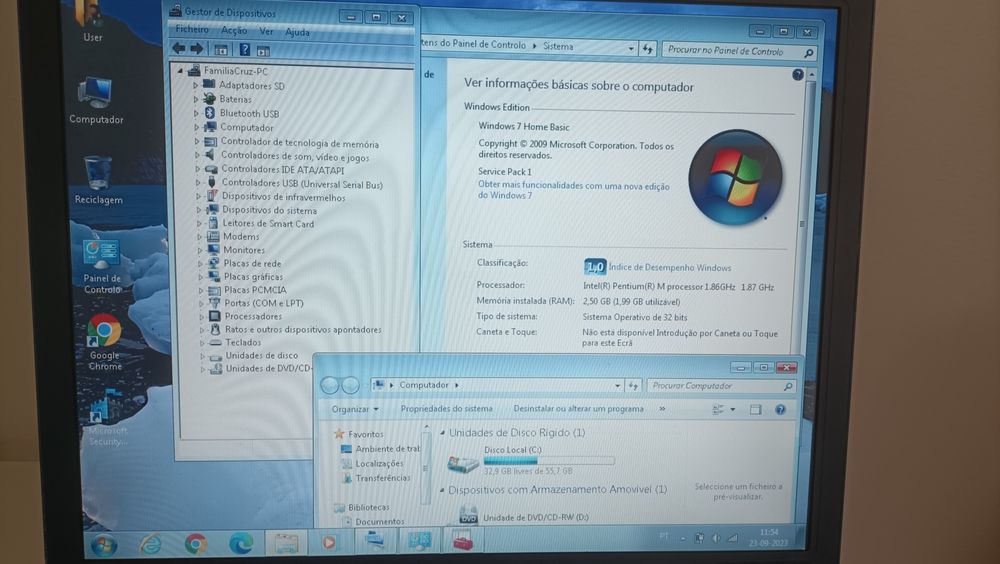This screenshot has width=1000, height=564.
Task: Select Dispositivos de infravermelhos item
Action: tap(284, 197)
